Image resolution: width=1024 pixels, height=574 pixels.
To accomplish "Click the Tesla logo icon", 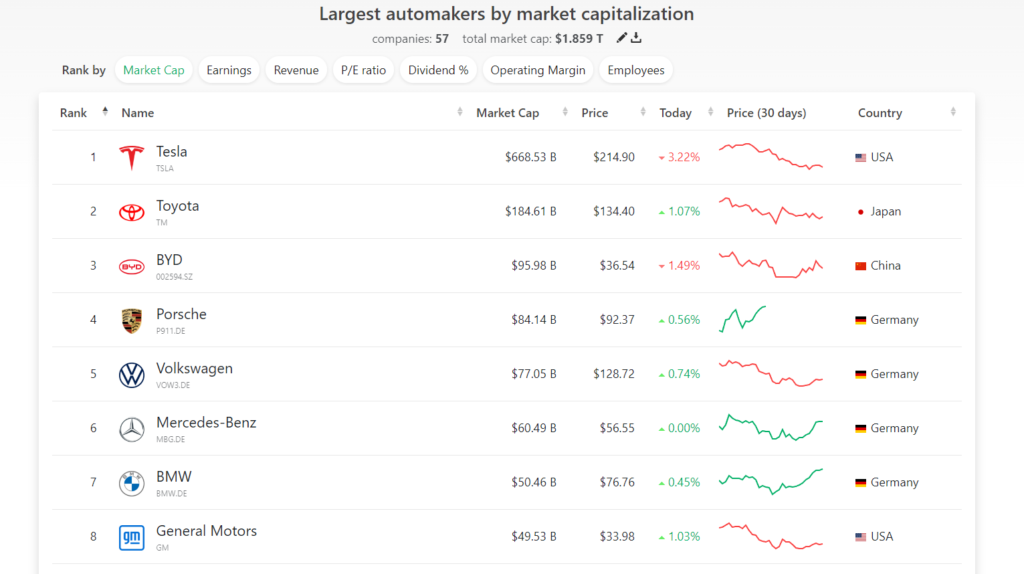I will click(131, 158).
